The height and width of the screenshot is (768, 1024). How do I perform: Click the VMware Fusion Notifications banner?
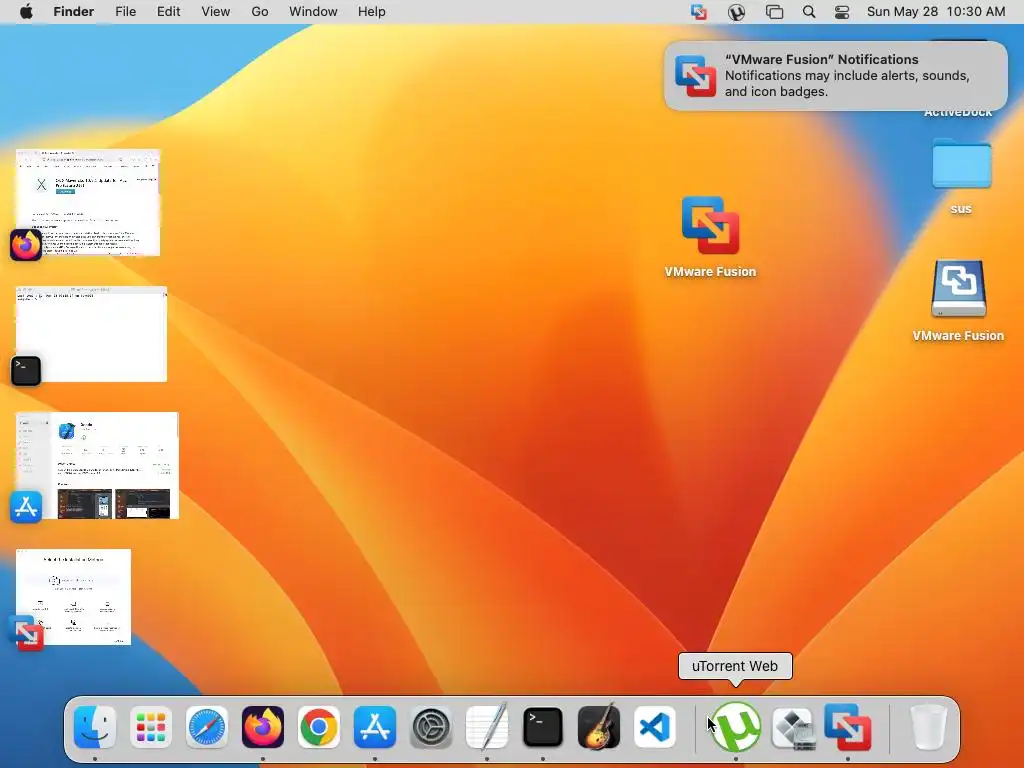click(836, 76)
